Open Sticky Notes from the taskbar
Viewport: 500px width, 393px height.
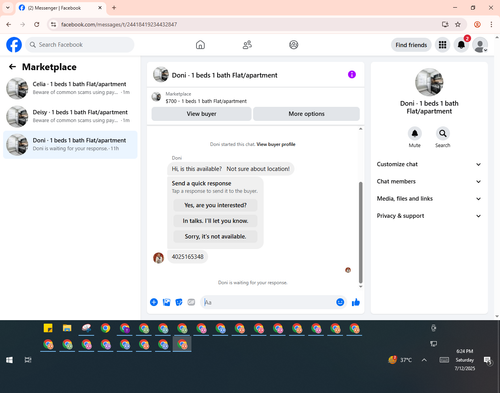point(48,328)
